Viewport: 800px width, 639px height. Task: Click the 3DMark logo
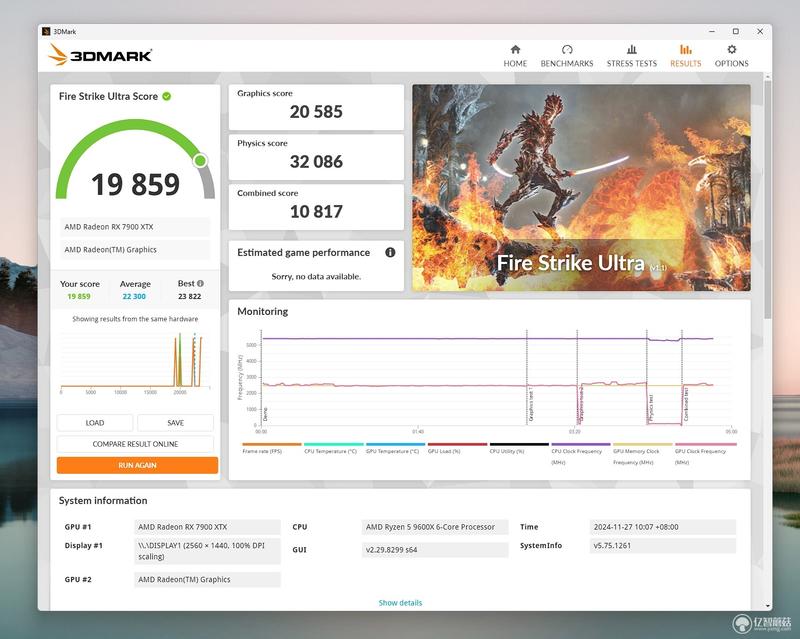tap(101, 55)
